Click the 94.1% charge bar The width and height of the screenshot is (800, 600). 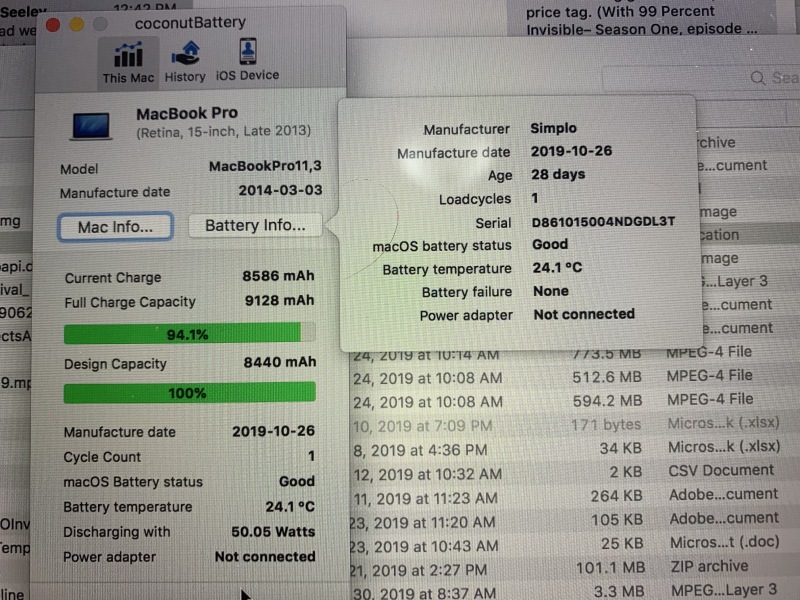189,334
